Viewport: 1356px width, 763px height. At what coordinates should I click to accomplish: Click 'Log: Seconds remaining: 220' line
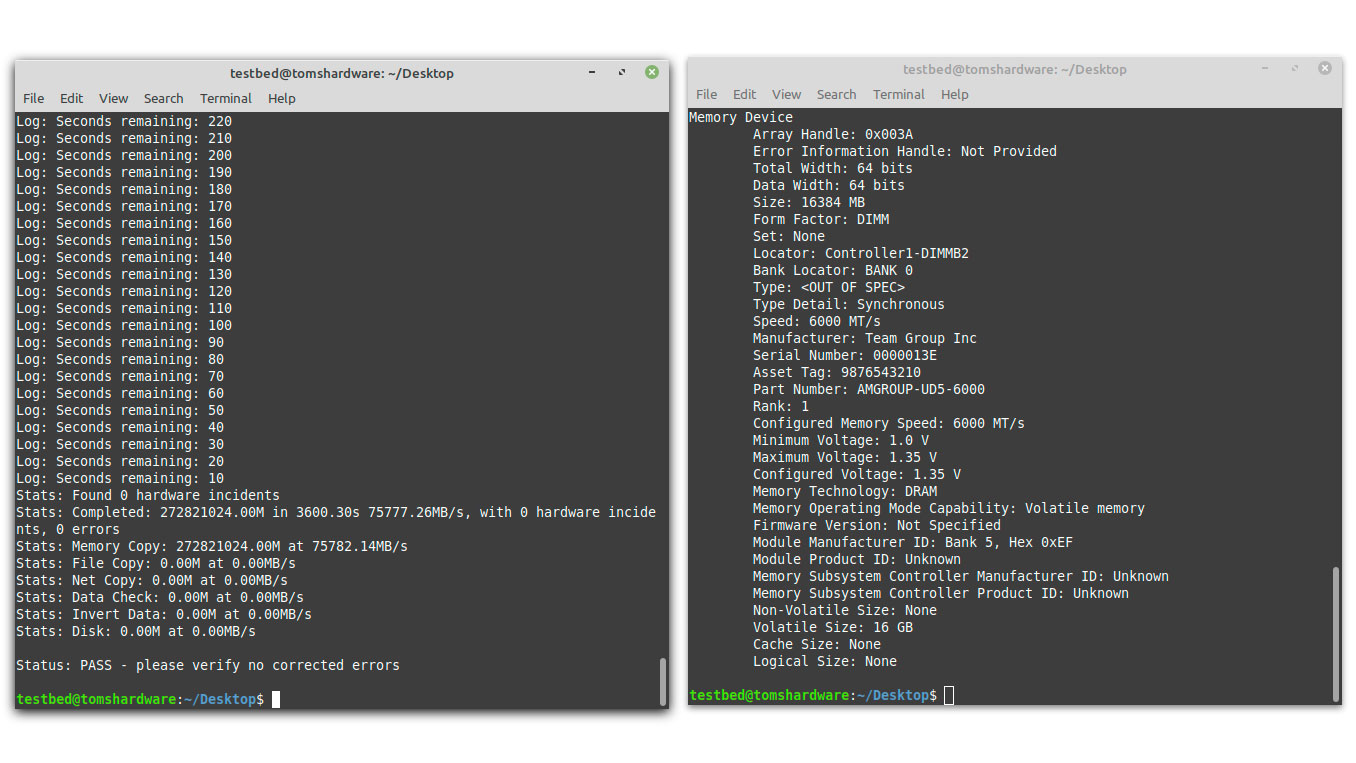pyautogui.click(x=124, y=121)
